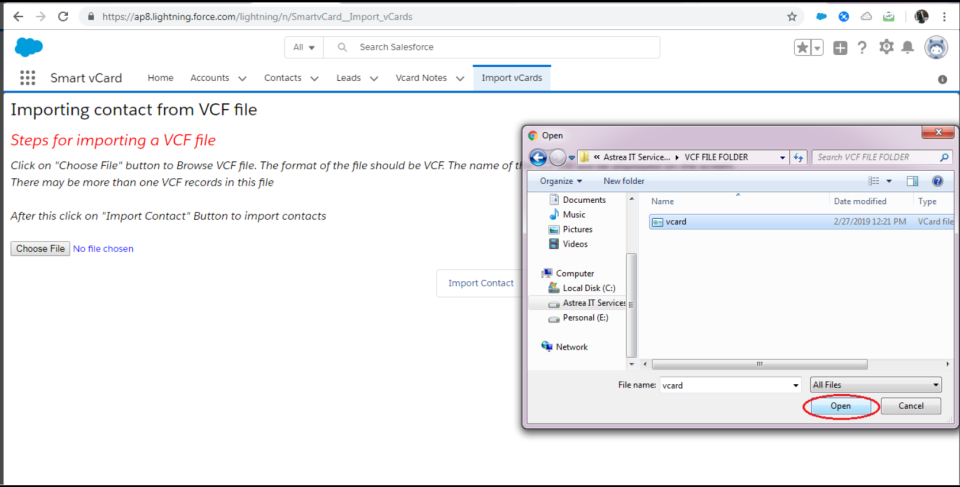Expand the Contacts tab chevron
Viewport: 960px width, 487px height.
pyautogui.click(x=315, y=78)
